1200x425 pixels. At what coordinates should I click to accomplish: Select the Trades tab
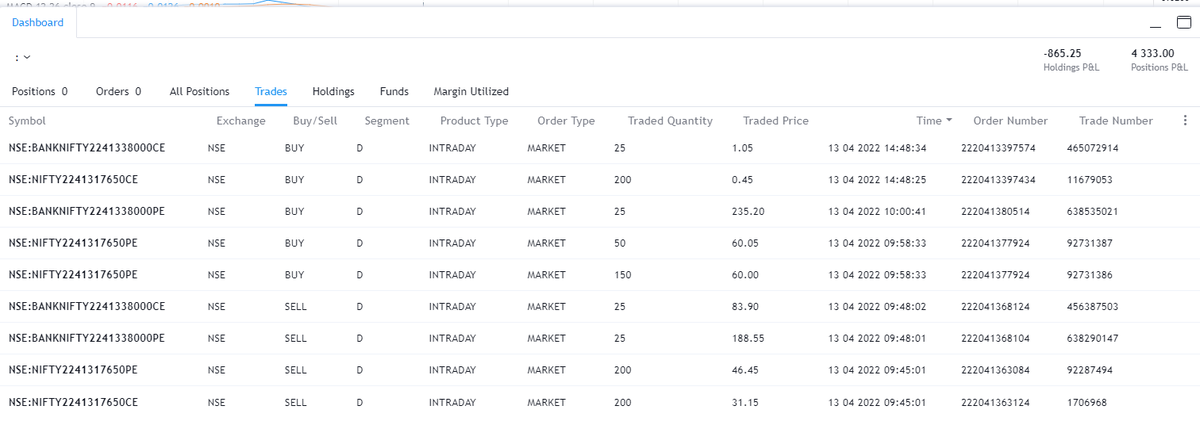(271, 91)
